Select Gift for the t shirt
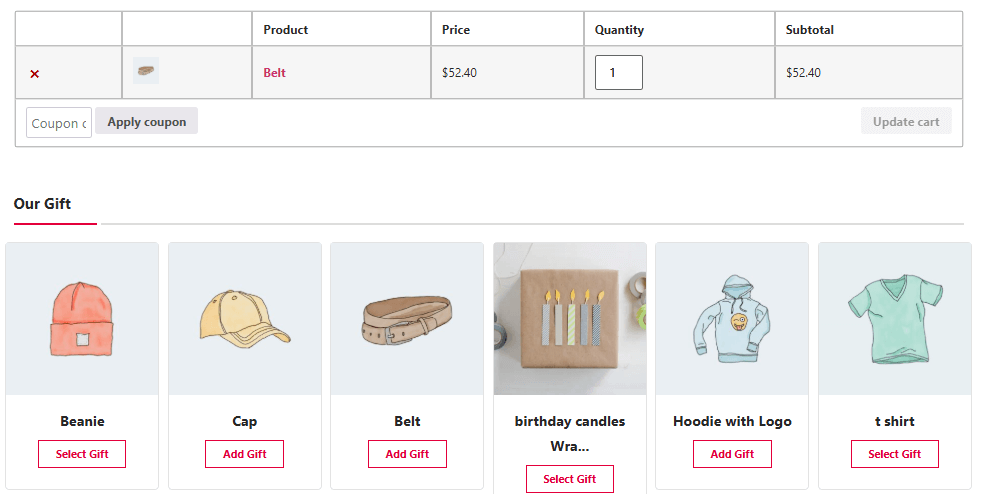Screen dimensions: 983x494 click(895, 454)
